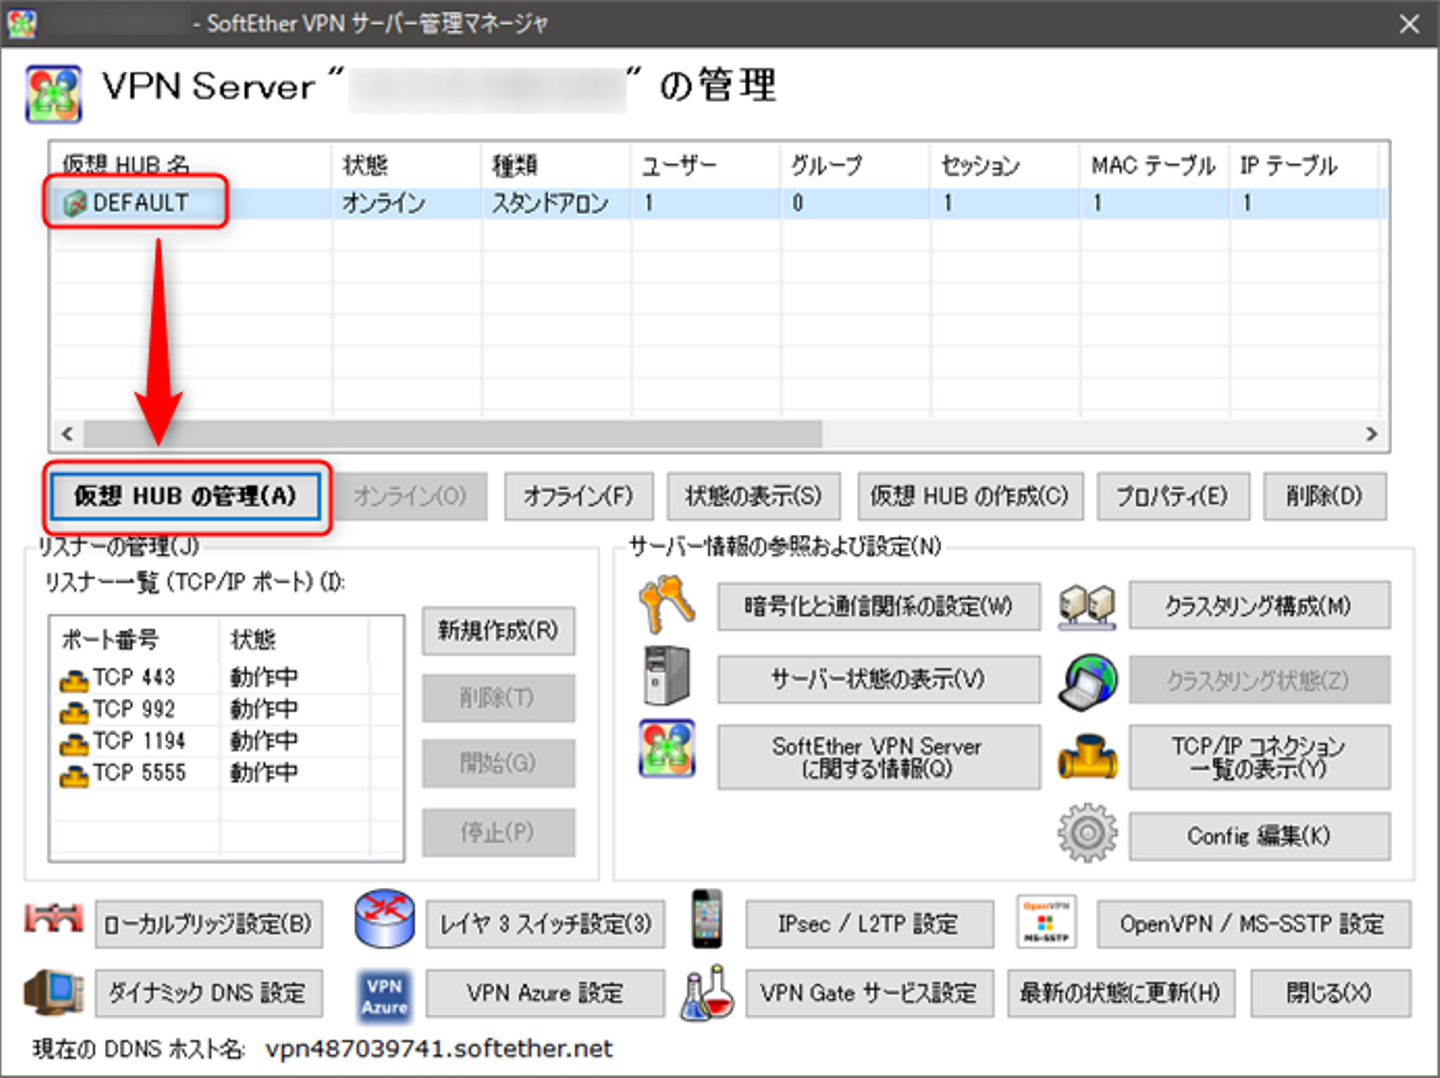Click the 閉じる(X) button
The height and width of the screenshot is (1078, 1440).
tap(1331, 993)
